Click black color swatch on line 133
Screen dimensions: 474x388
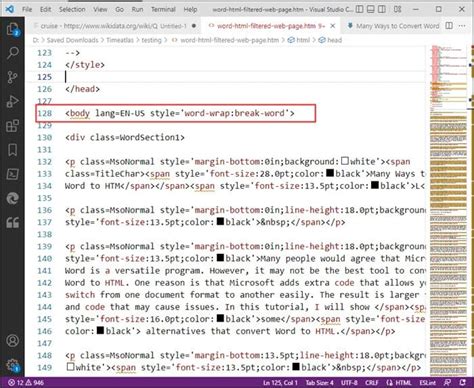tap(330, 173)
